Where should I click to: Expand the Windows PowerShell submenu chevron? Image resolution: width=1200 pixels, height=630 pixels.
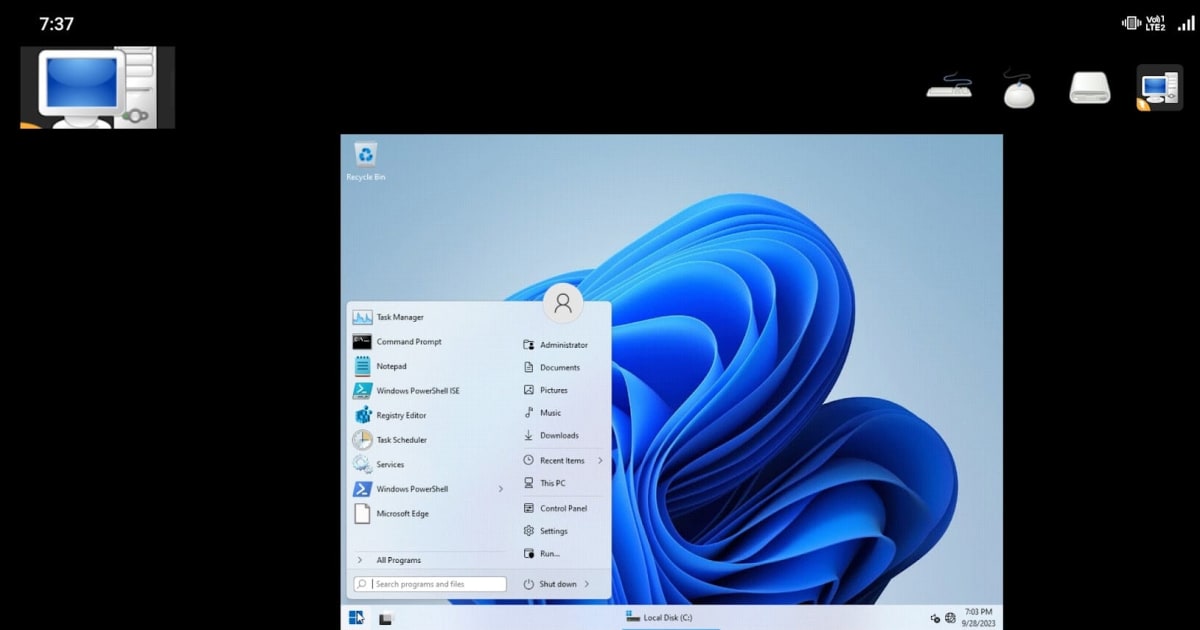502,489
